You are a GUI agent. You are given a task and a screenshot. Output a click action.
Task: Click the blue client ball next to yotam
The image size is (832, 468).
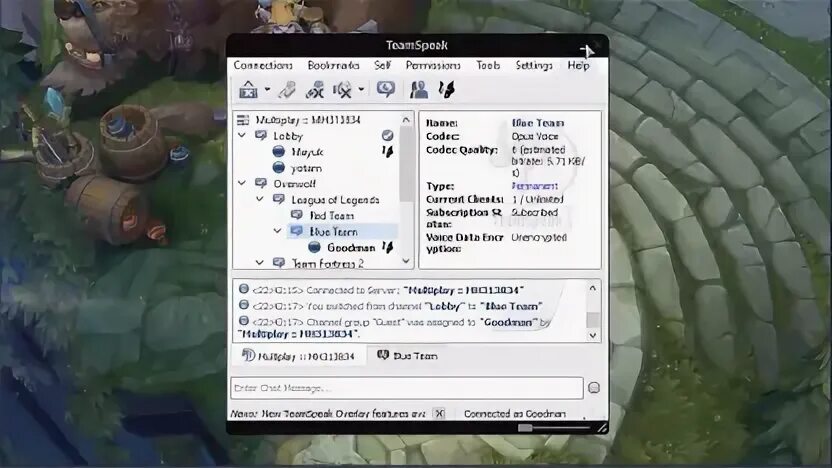click(x=279, y=168)
